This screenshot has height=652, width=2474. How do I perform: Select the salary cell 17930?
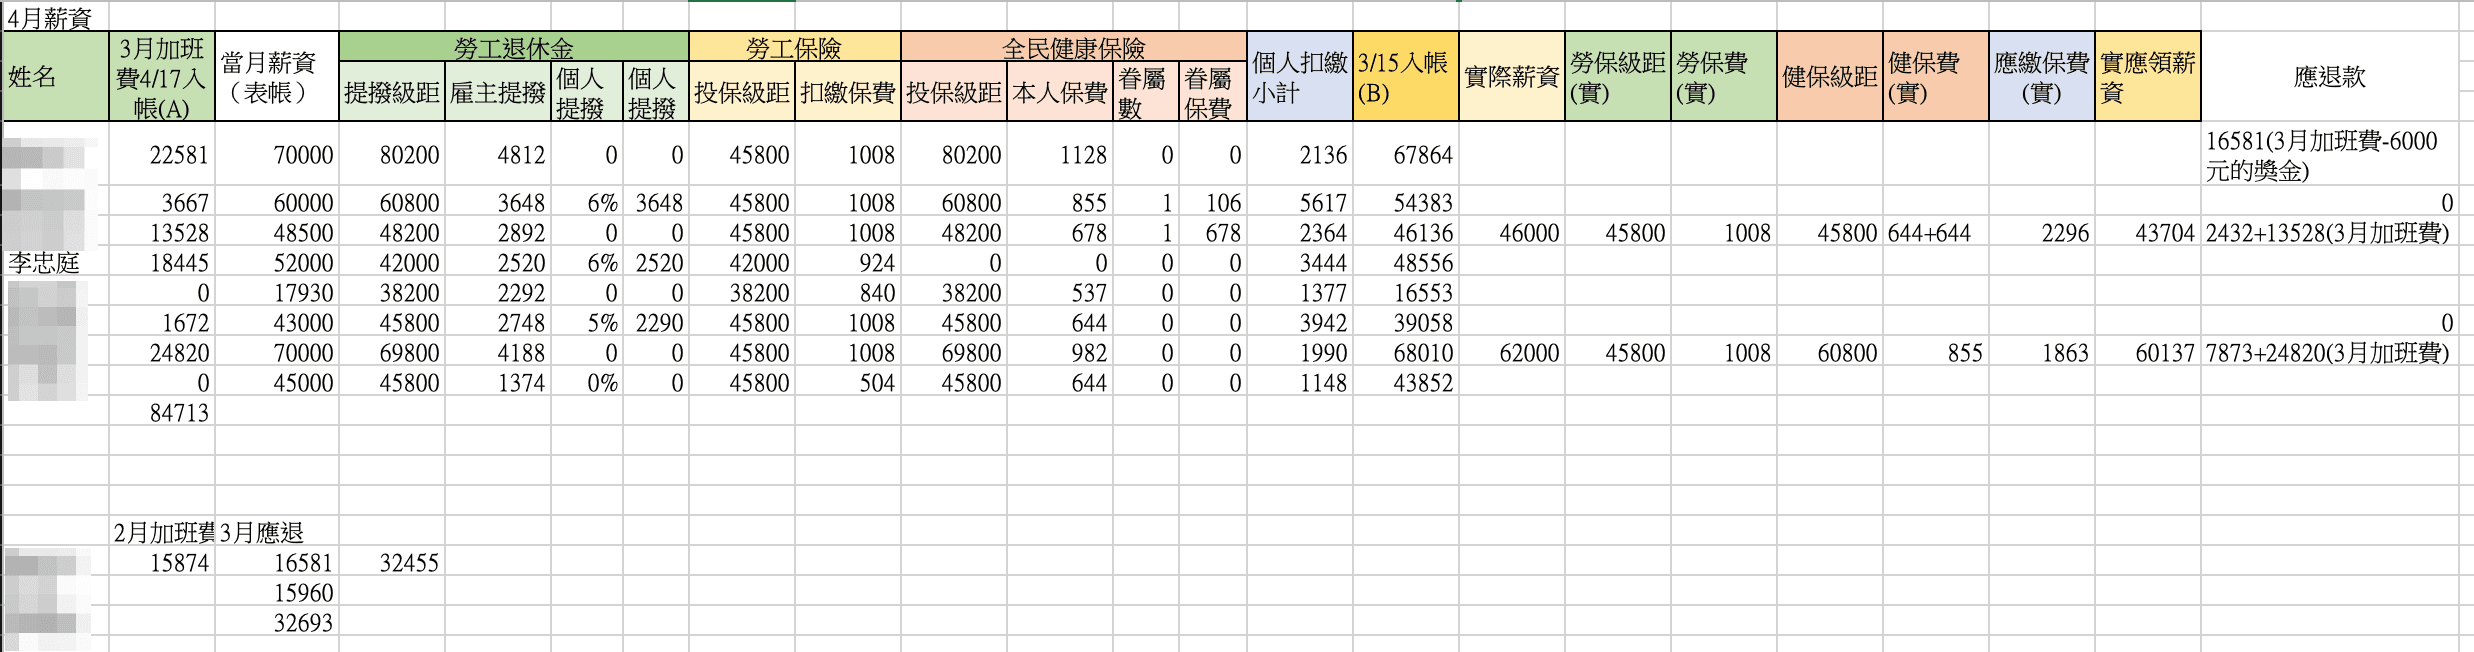[x=277, y=293]
